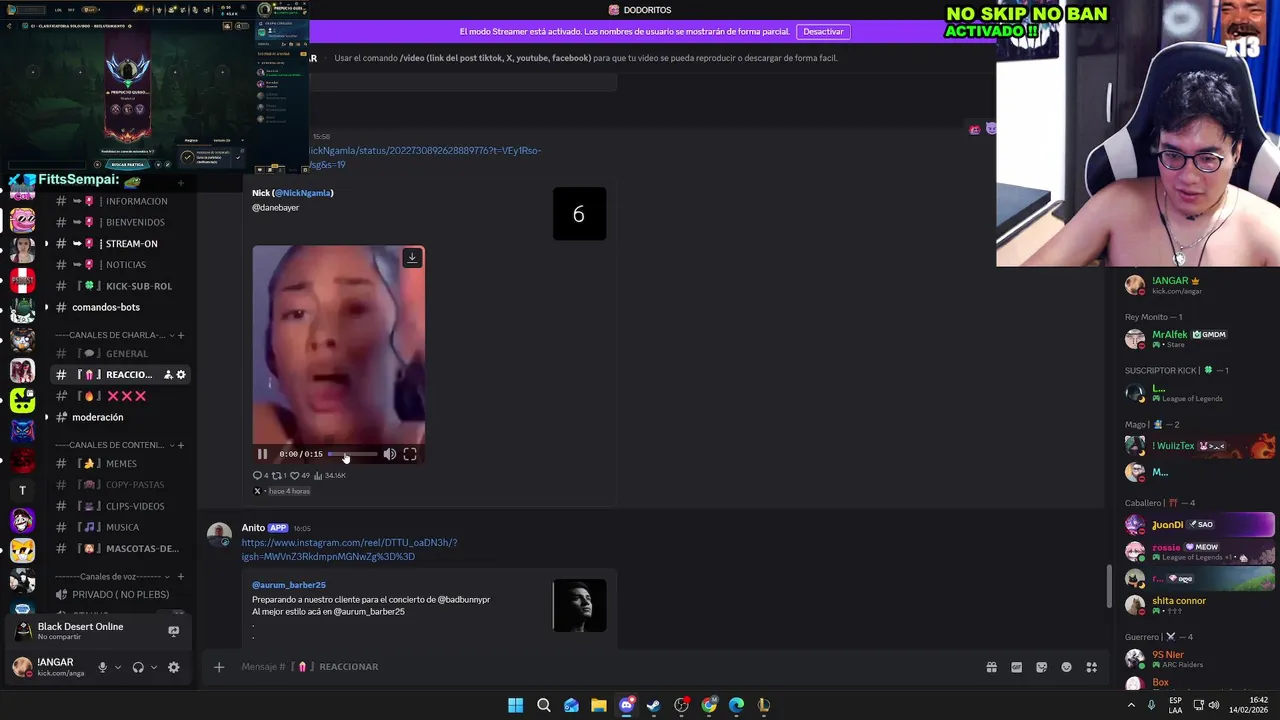Open the NickNgamla status URL
The height and width of the screenshot is (720, 1280).
(x=426, y=158)
